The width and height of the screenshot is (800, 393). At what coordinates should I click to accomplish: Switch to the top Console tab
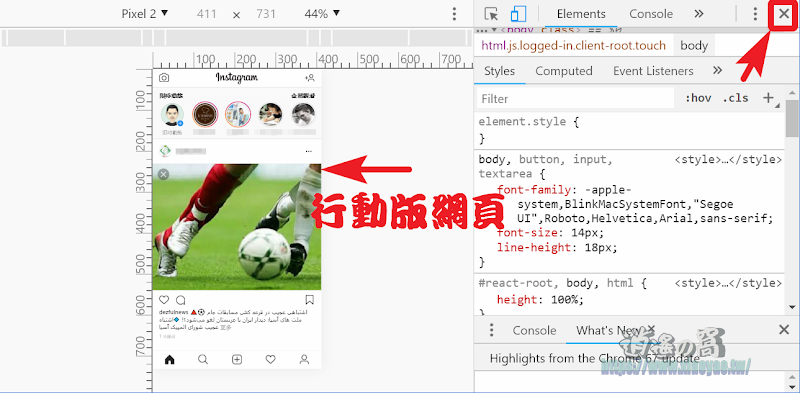click(x=651, y=14)
